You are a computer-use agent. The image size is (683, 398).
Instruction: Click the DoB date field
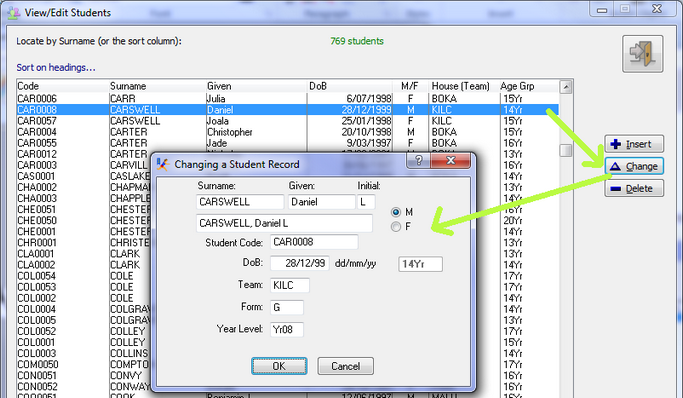300,263
